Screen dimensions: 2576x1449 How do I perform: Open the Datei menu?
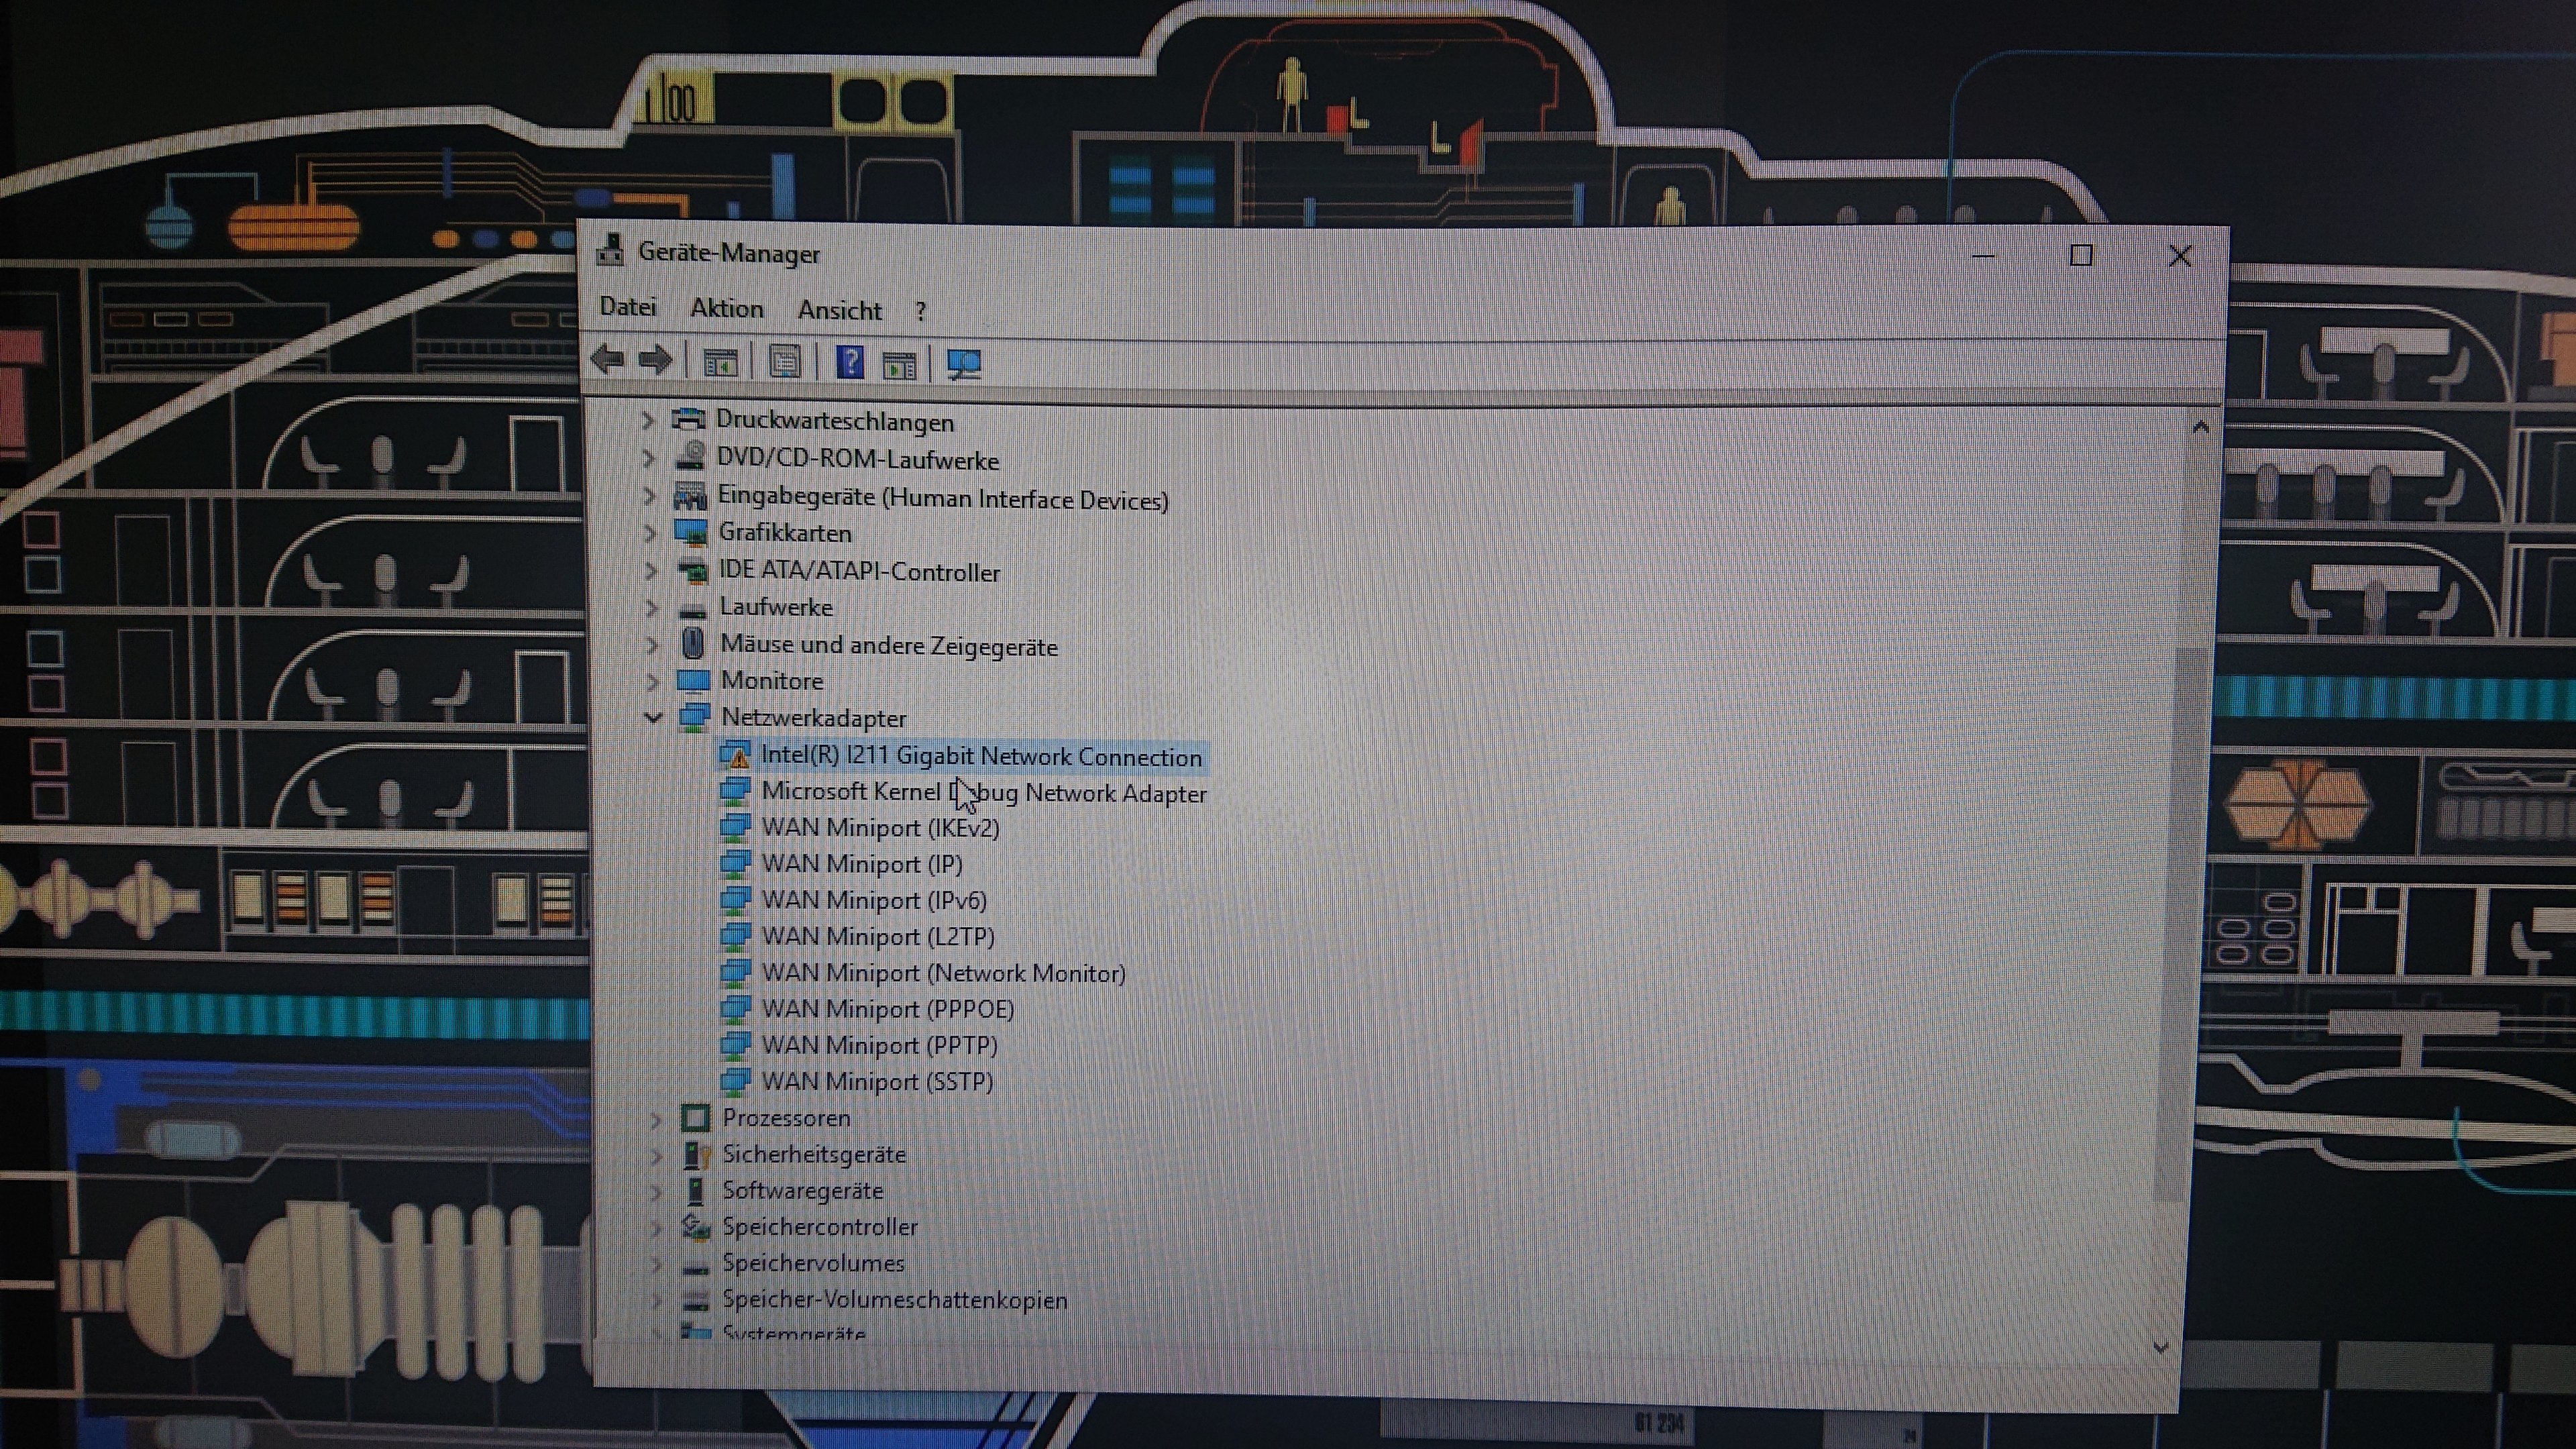(x=627, y=307)
